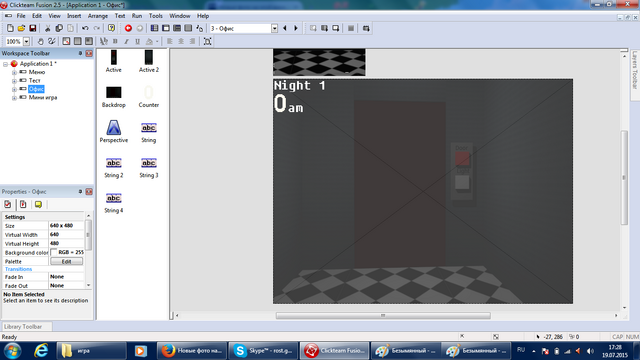Open the frame selector dropdown

click(274, 28)
